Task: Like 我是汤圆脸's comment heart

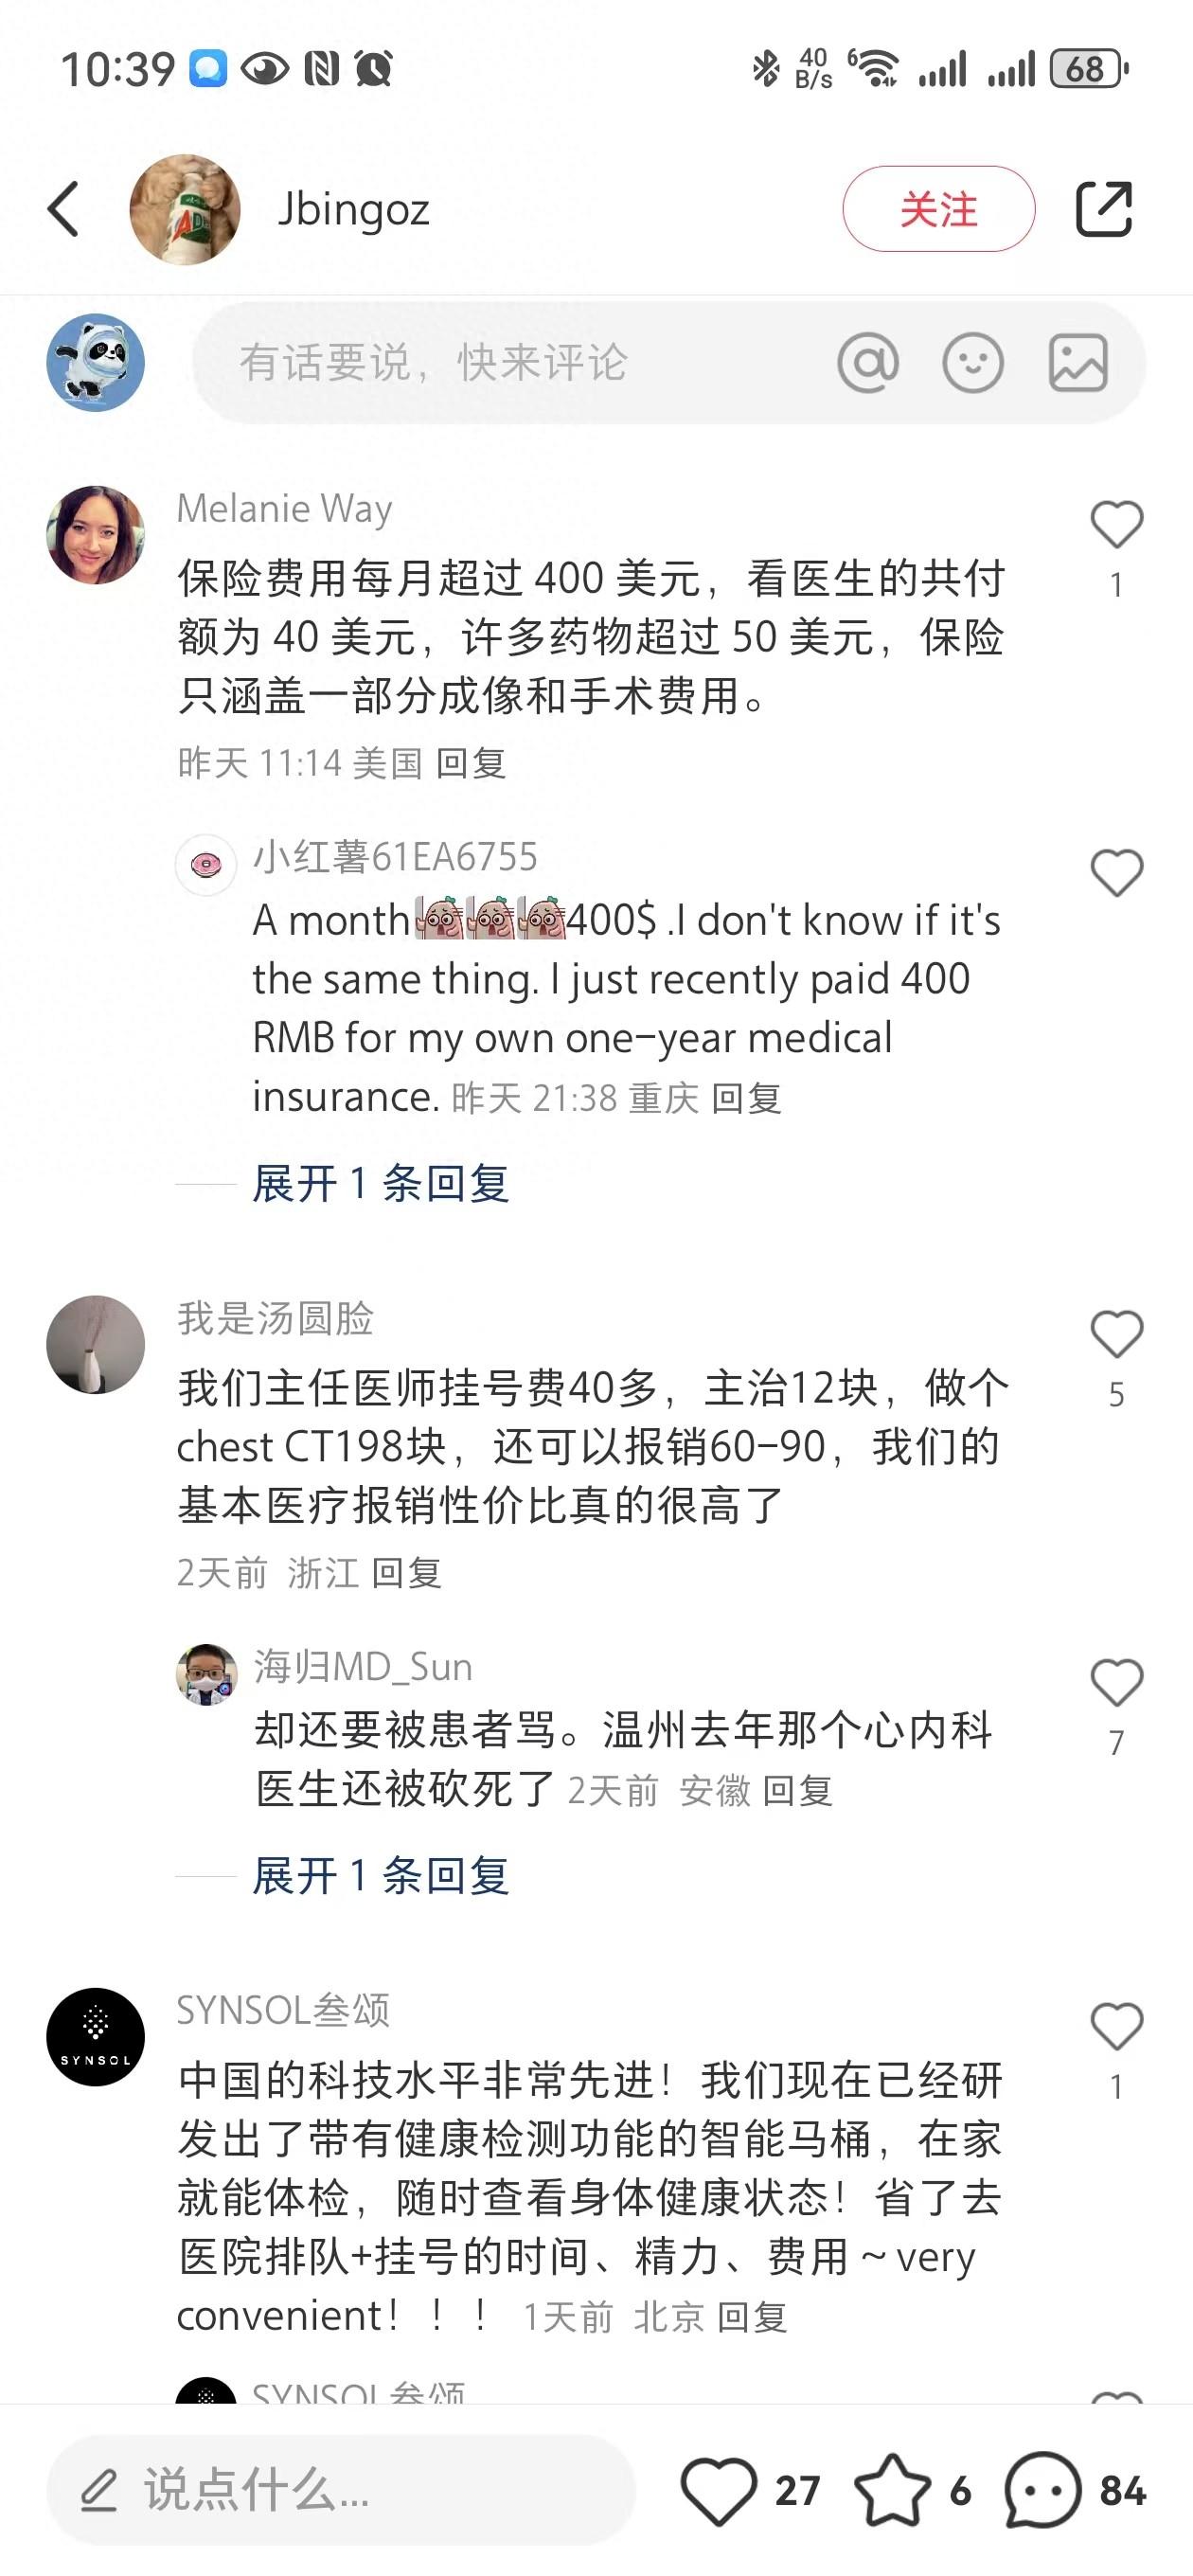Action: [1117, 1334]
